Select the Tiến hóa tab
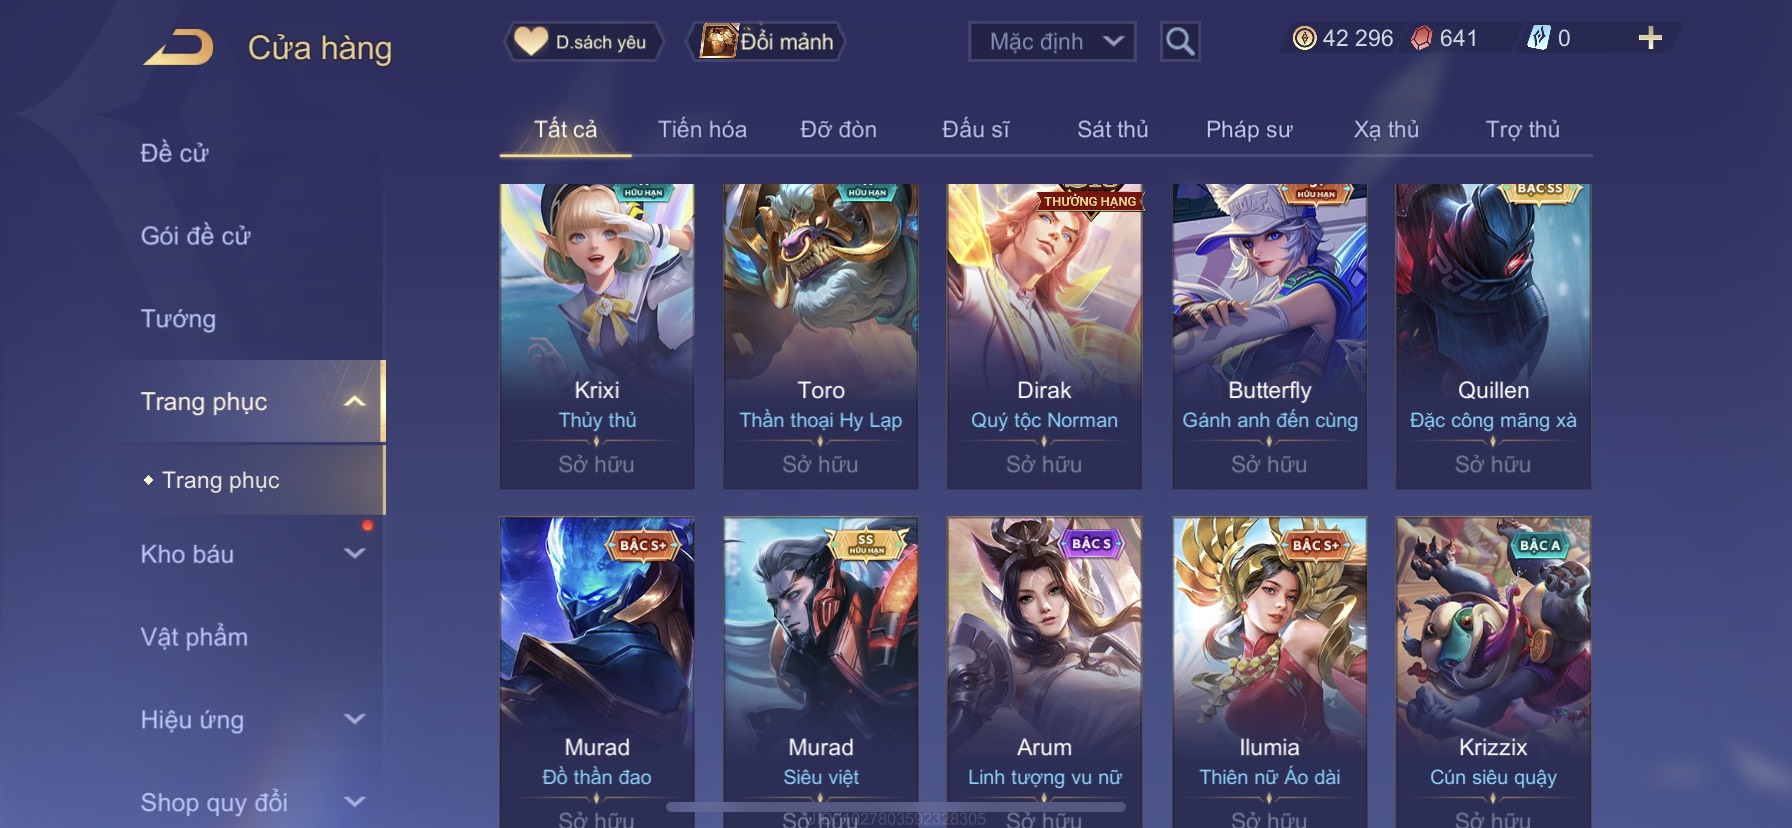This screenshot has height=828, width=1792. [x=702, y=129]
